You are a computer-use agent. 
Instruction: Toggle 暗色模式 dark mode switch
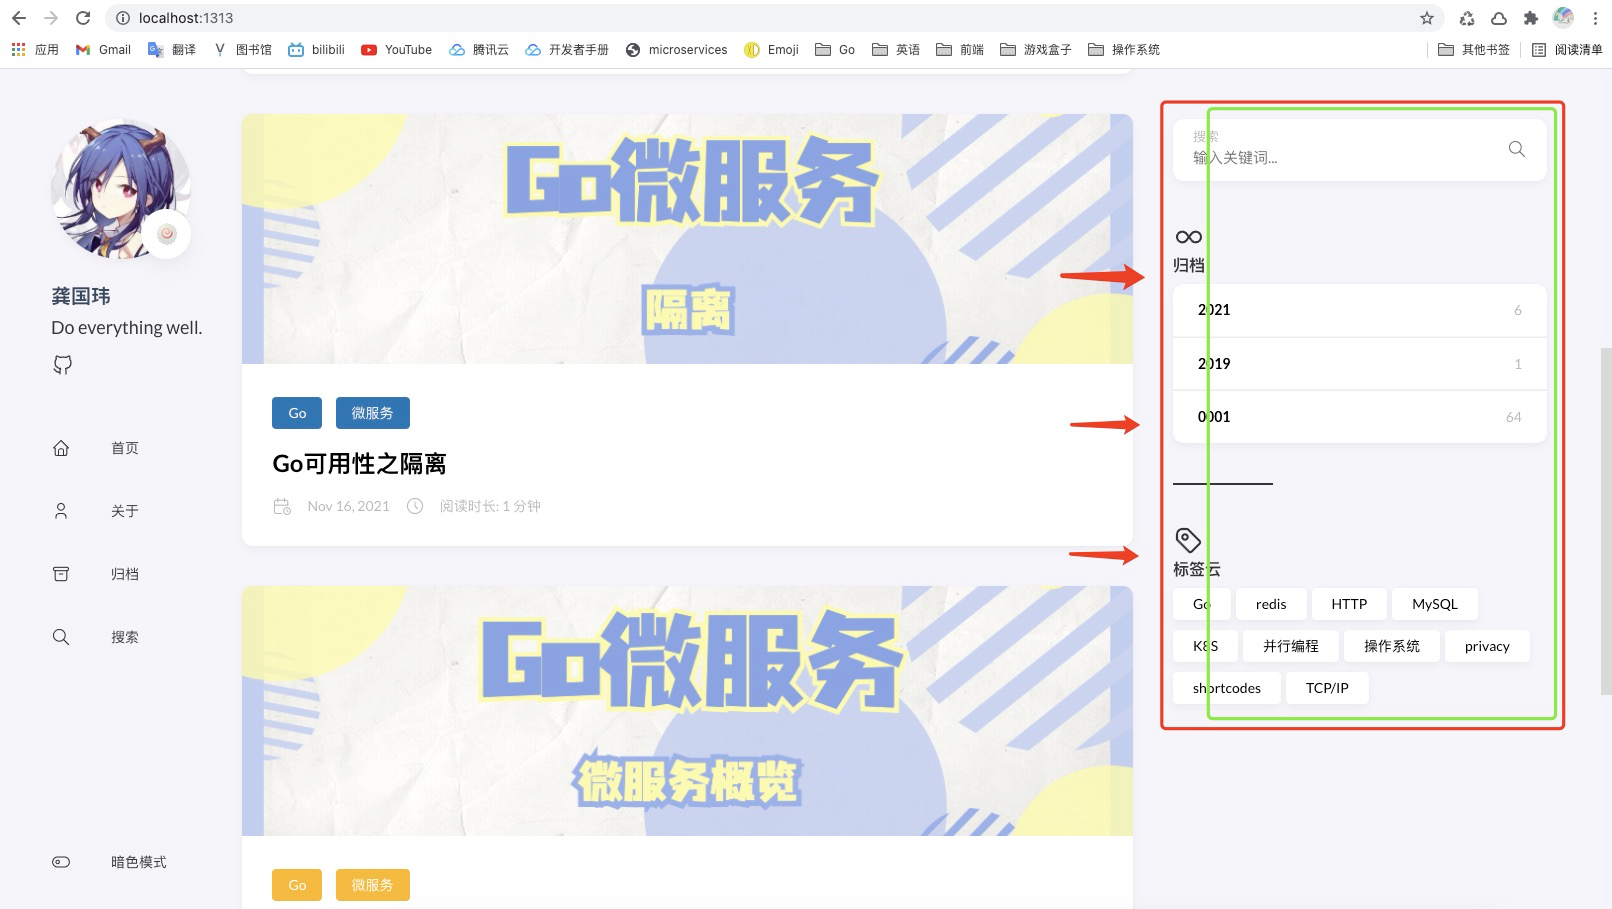click(x=61, y=862)
